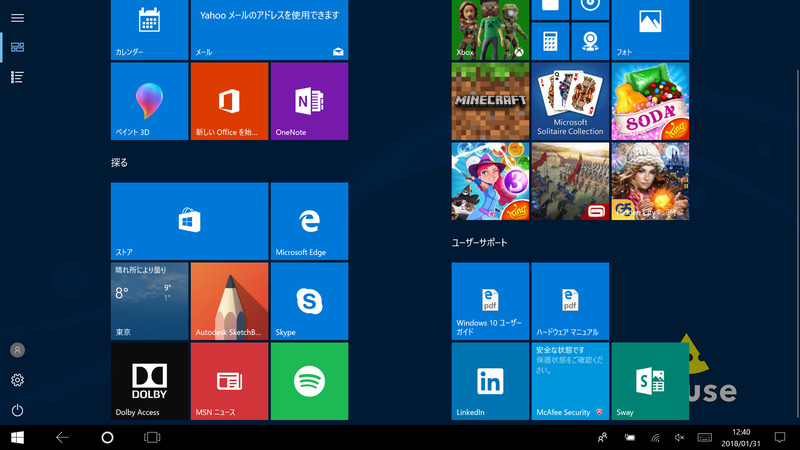
Task: Open ハードウェア マニュアル PDF
Action: coord(570,302)
